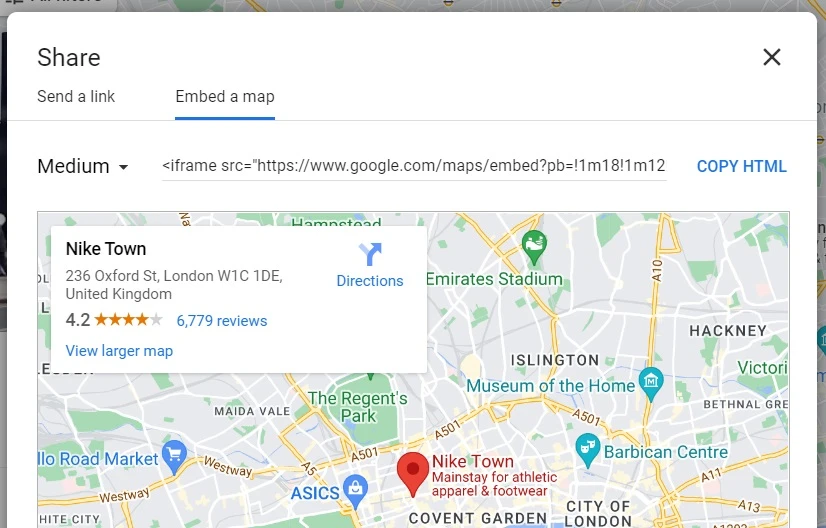Close the Share dialog with X
This screenshot has width=826, height=528.
[772, 57]
